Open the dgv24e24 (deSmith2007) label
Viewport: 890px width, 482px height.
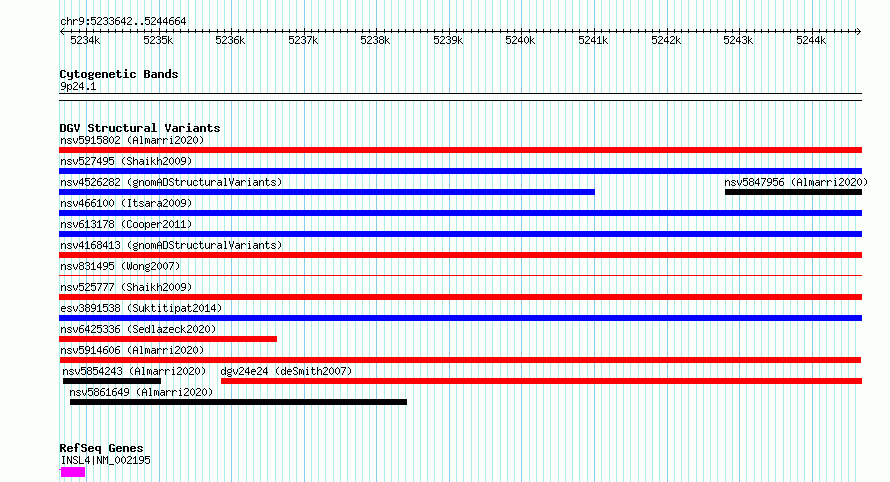tap(286, 371)
